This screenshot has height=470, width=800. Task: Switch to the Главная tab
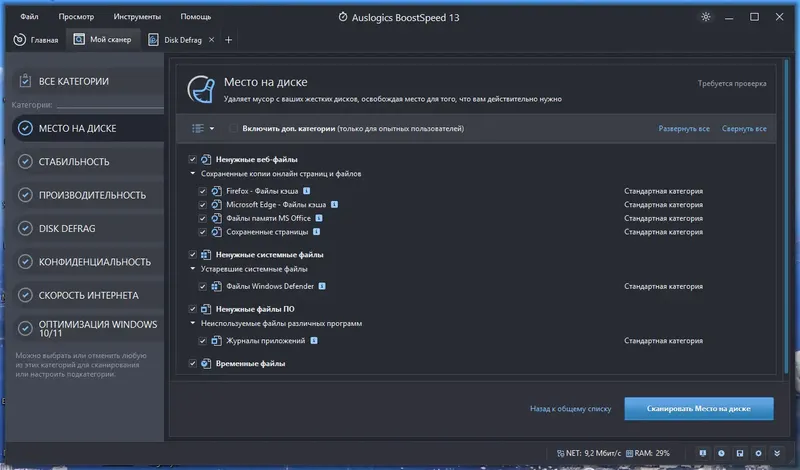click(x=36, y=40)
